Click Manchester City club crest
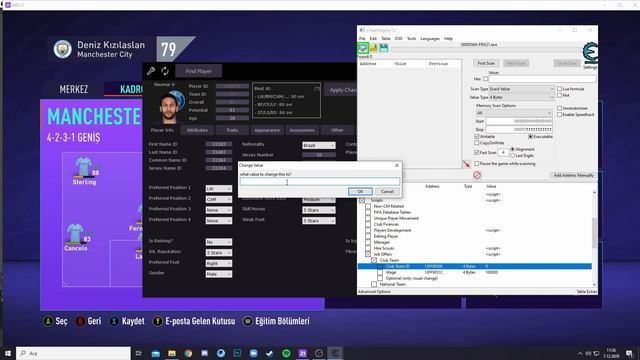640x360 pixels. (62, 49)
